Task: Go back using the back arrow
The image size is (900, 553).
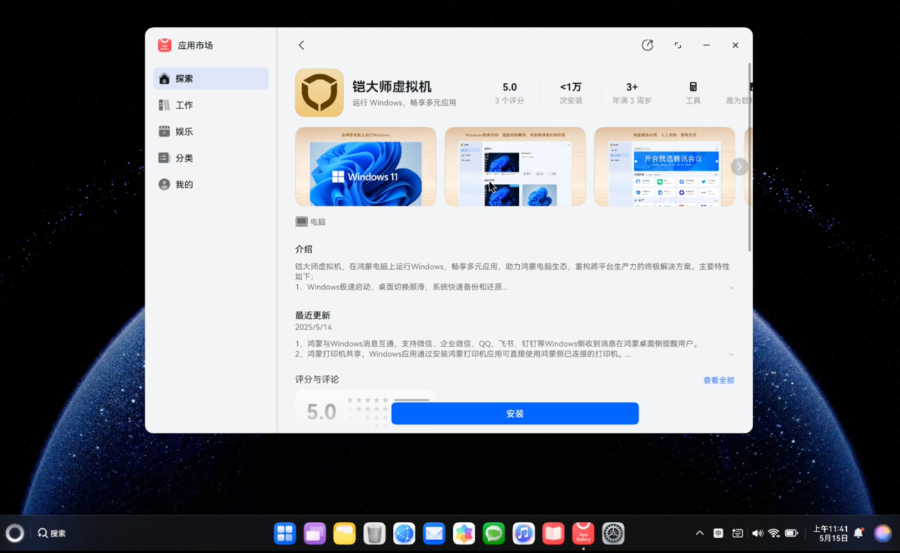Action: [x=301, y=45]
